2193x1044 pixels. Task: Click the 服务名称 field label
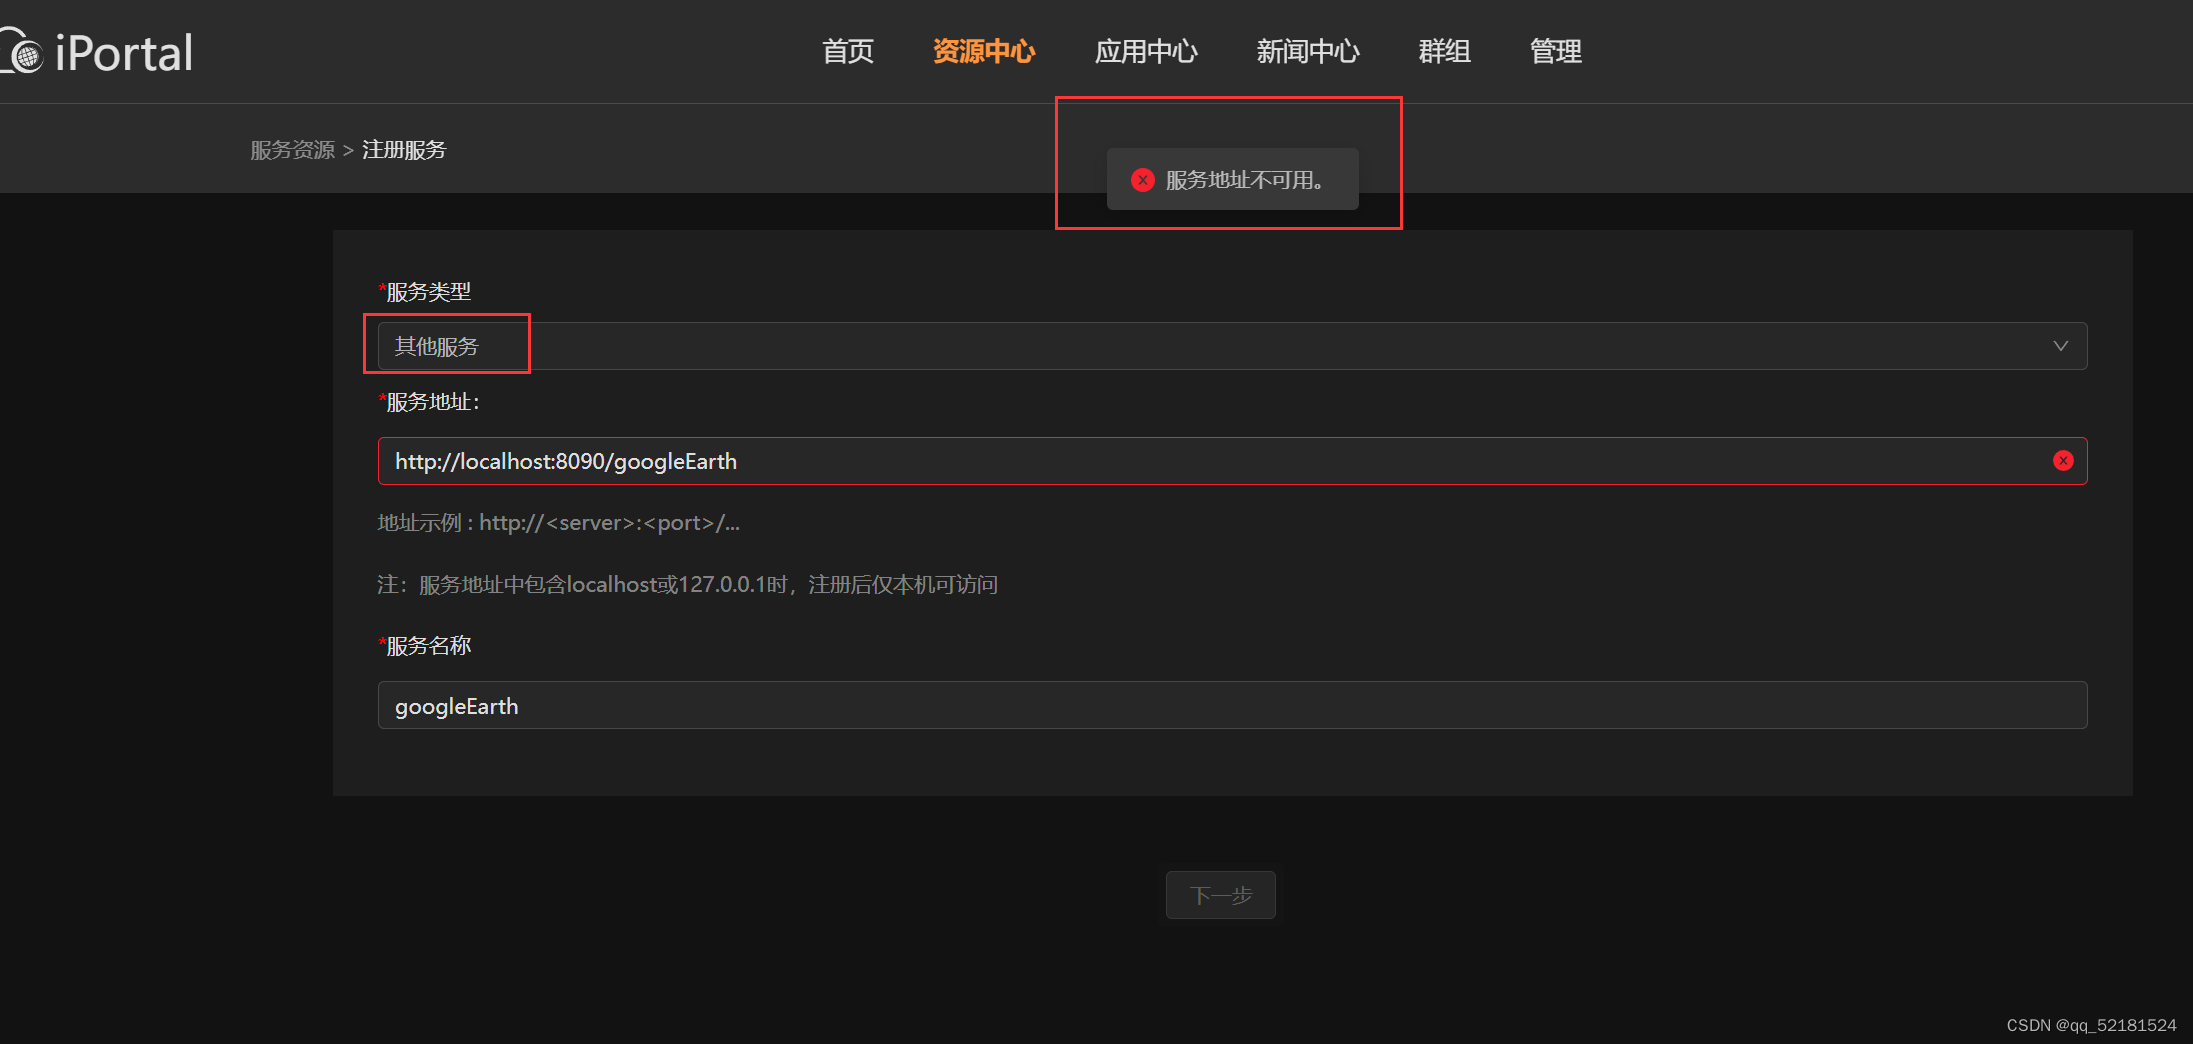coord(425,646)
